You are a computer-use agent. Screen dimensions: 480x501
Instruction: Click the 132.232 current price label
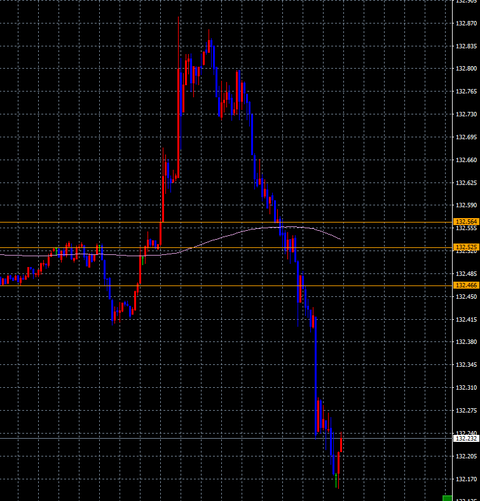[x=467, y=439]
